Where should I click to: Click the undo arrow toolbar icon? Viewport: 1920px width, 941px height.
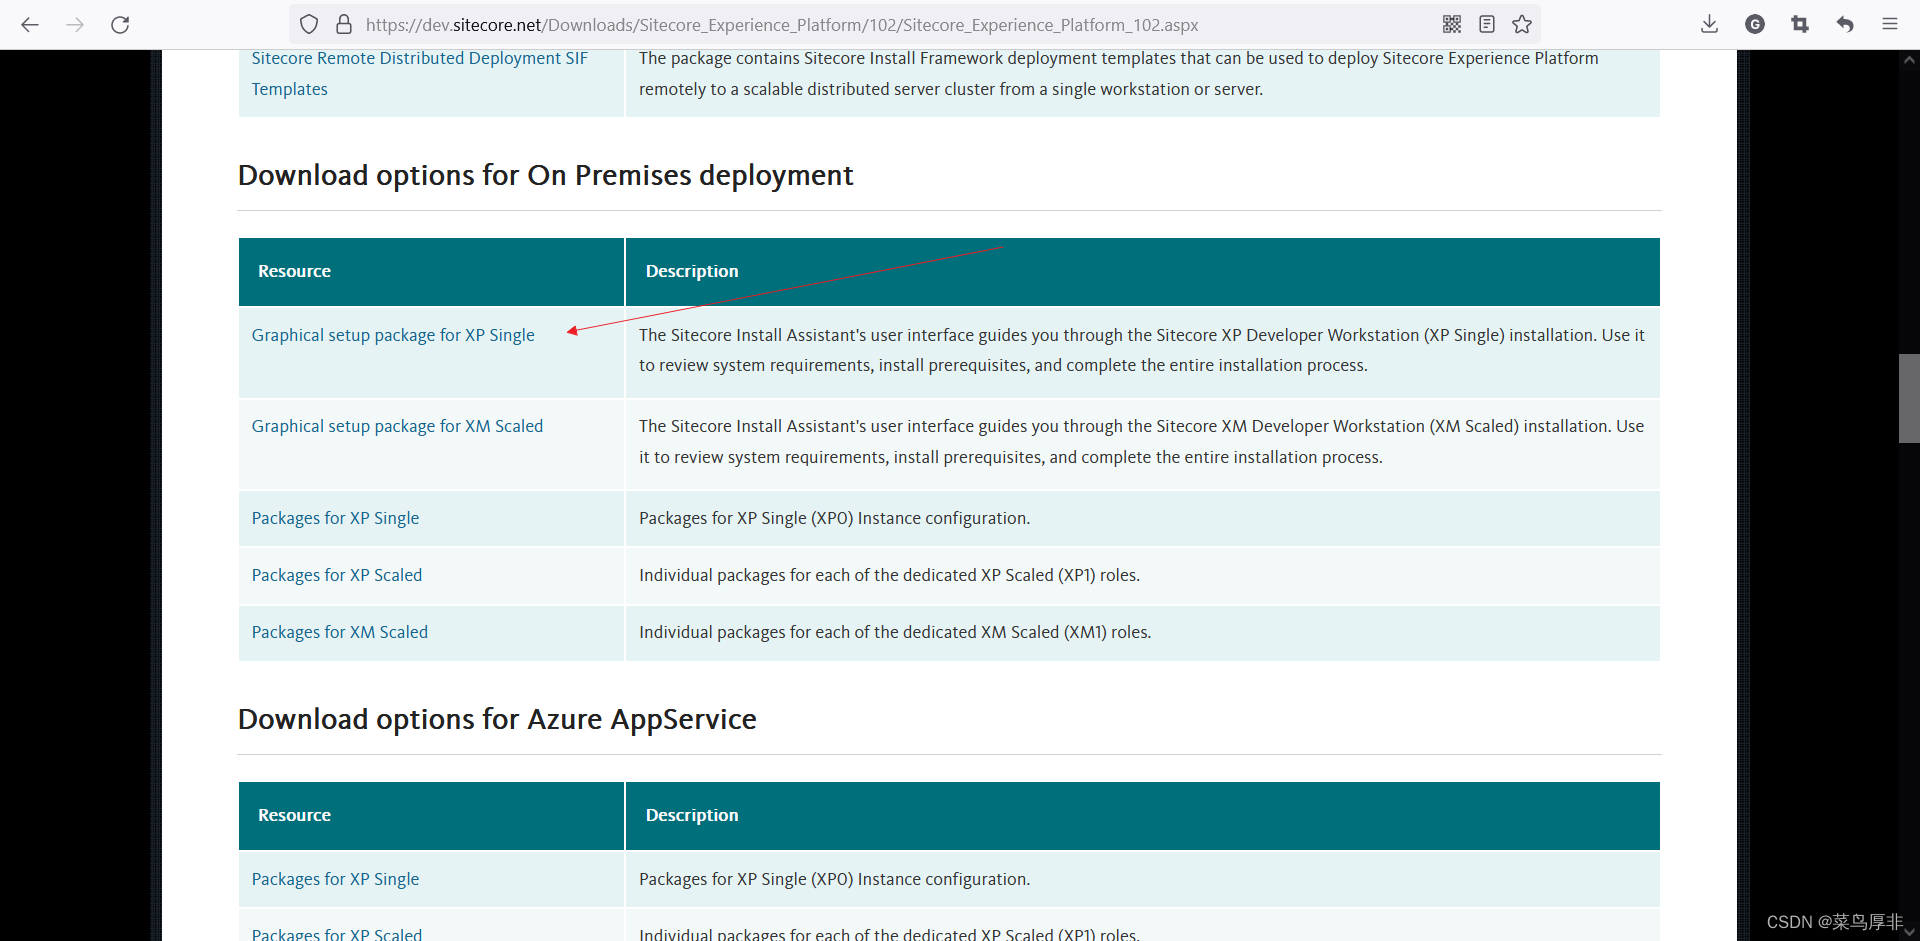(1845, 25)
